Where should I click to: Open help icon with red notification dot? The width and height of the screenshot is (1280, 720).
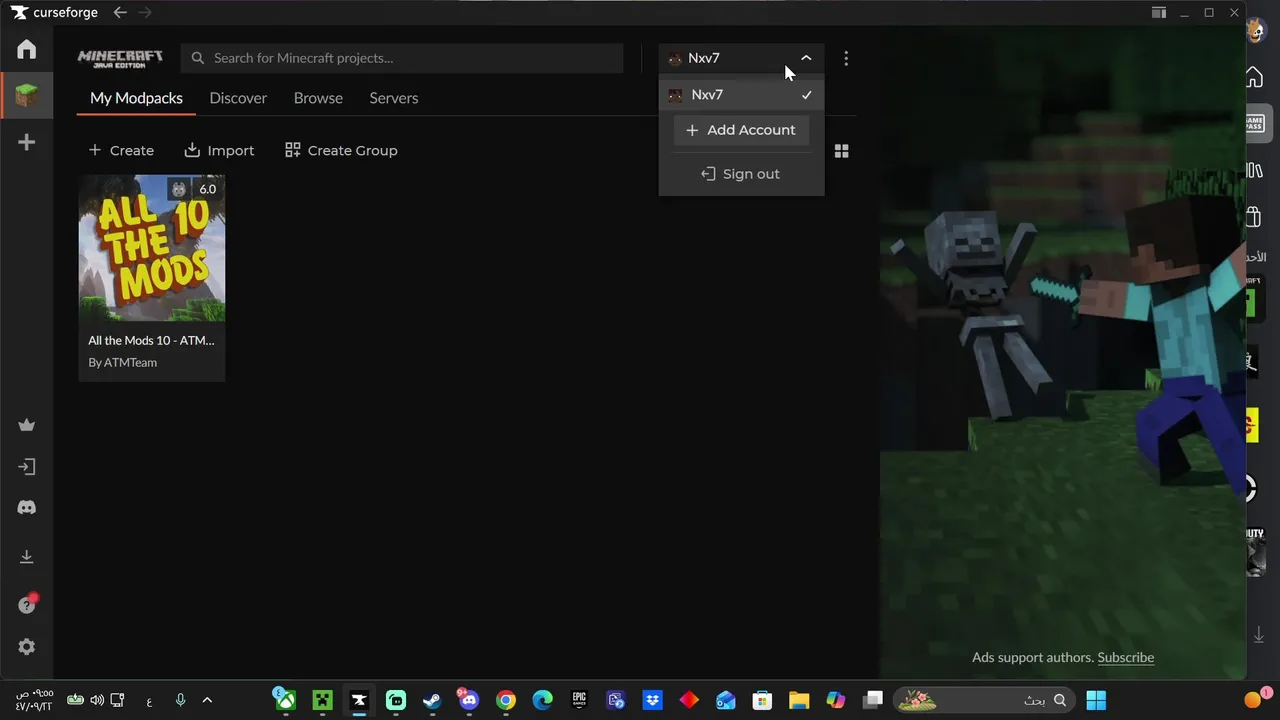pos(27,604)
